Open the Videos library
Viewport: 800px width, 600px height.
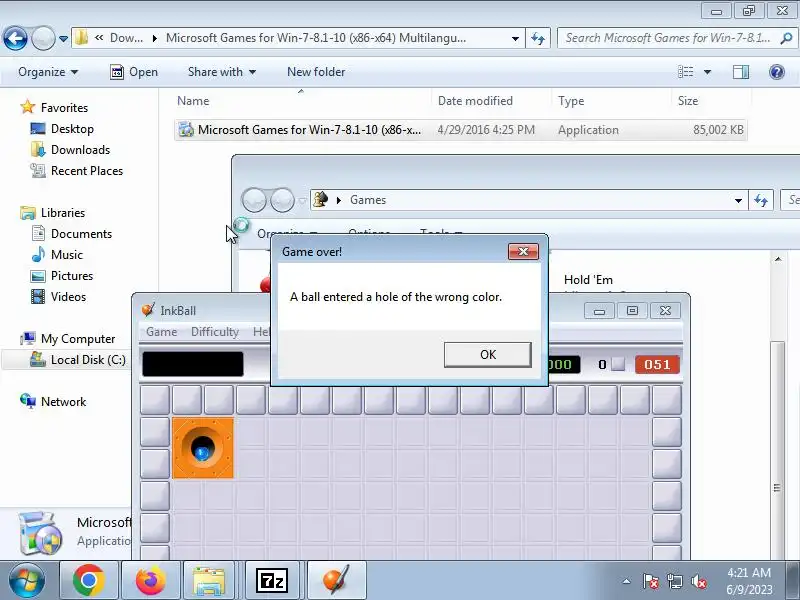[68, 296]
